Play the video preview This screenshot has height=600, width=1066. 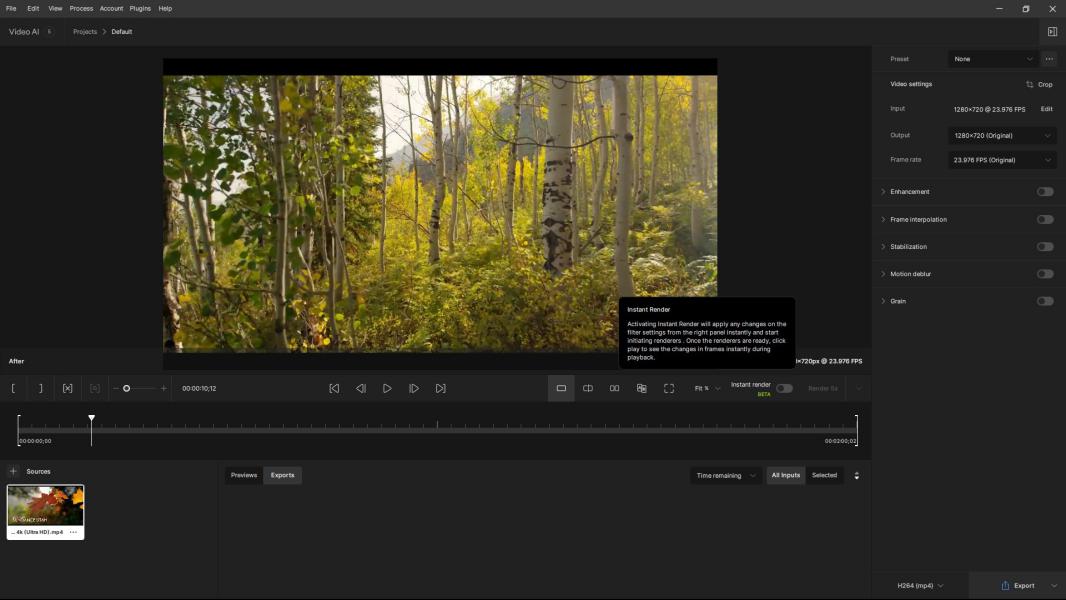[387, 389]
